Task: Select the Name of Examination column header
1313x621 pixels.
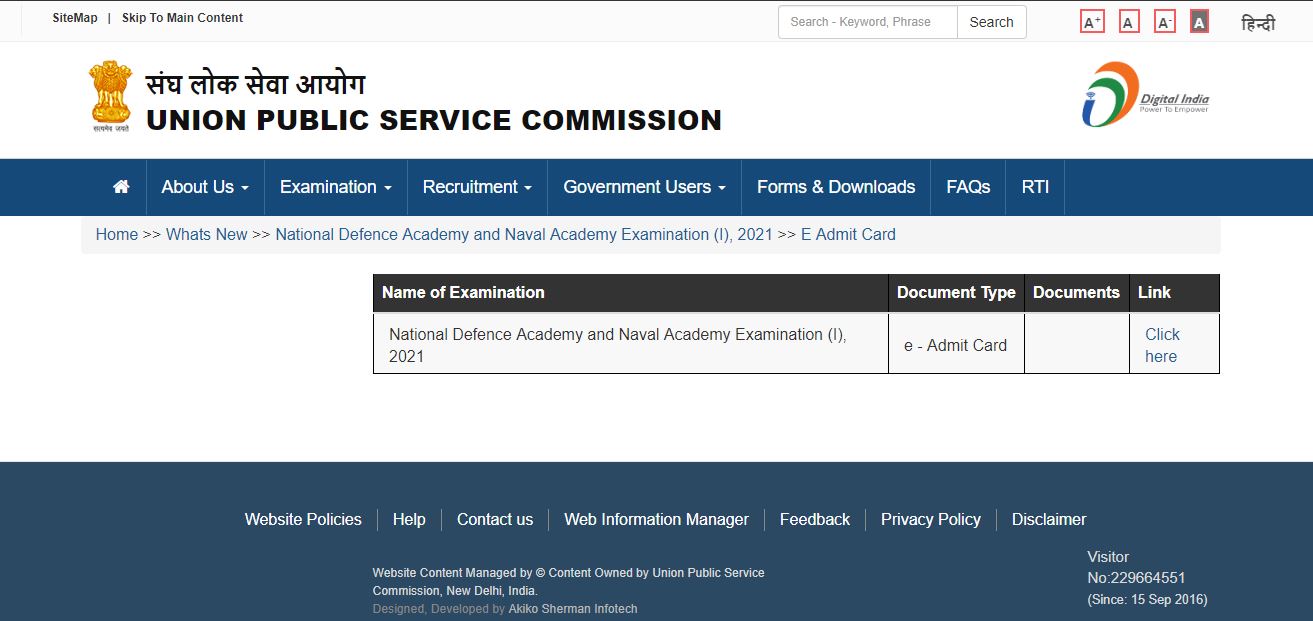Action: pyautogui.click(x=631, y=292)
